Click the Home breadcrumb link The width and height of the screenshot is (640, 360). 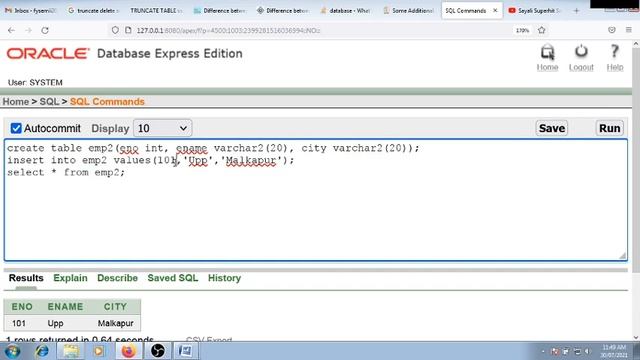16,102
